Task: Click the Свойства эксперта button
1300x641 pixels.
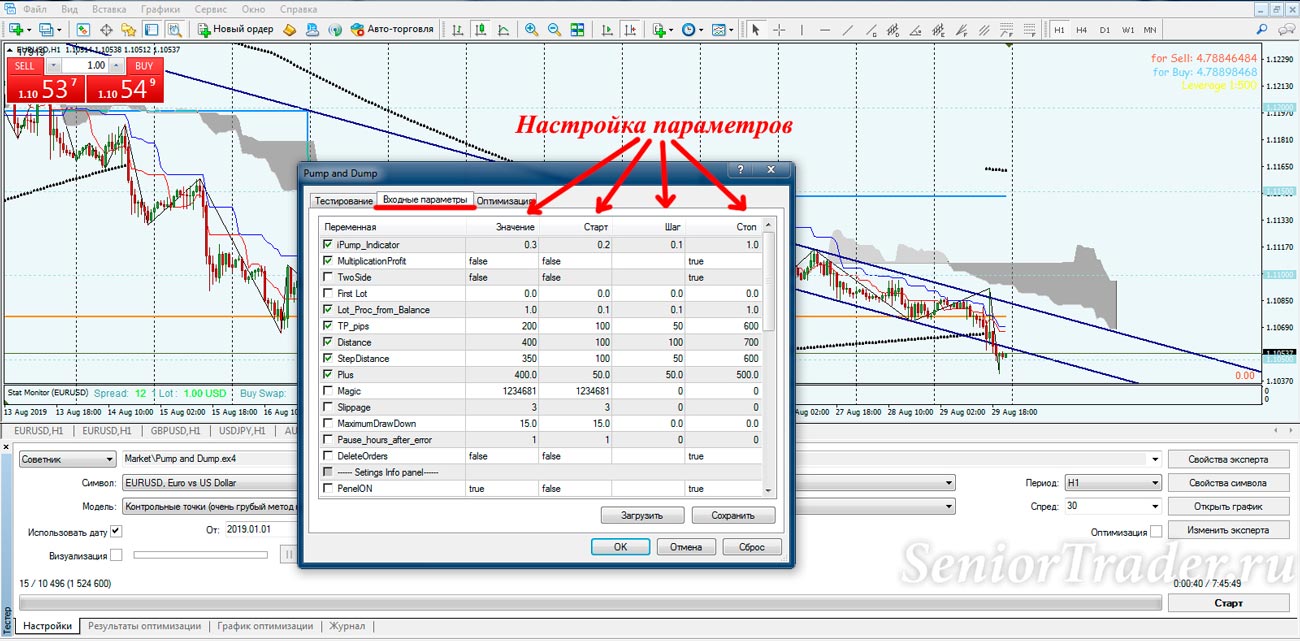Action: (1228, 459)
